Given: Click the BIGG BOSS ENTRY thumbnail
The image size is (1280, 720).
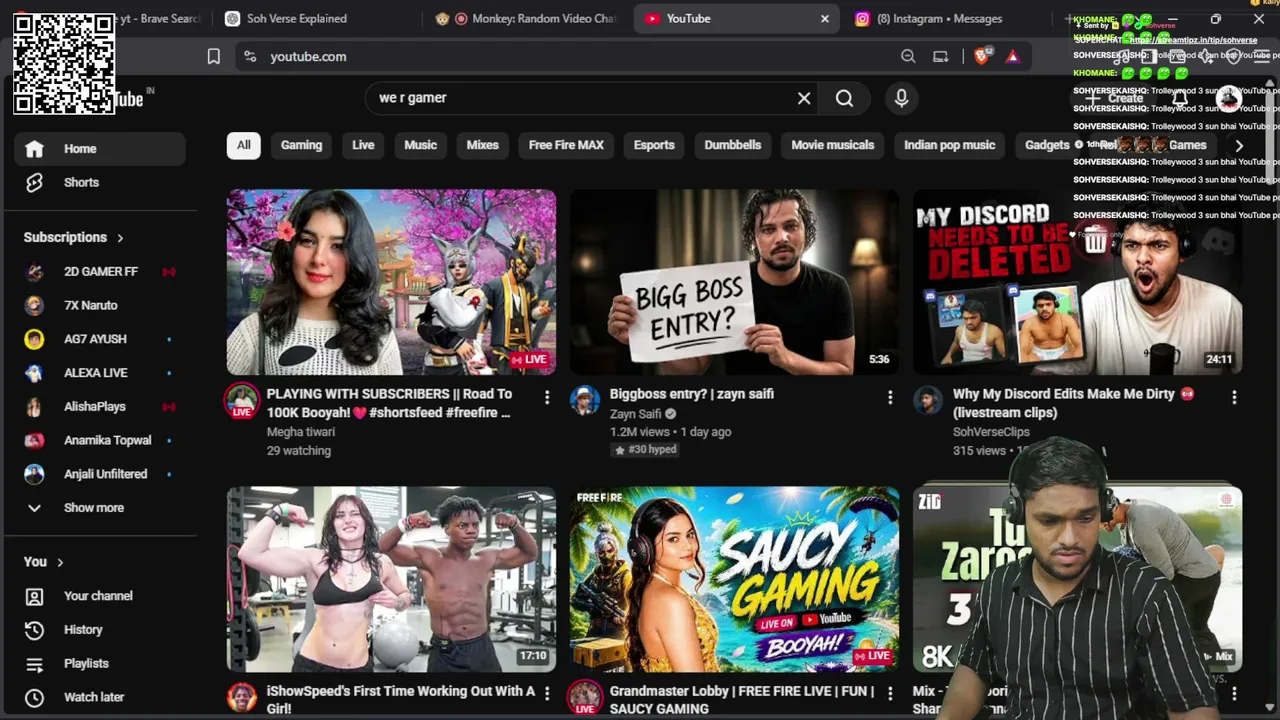Looking at the screenshot, I should click(734, 282).
